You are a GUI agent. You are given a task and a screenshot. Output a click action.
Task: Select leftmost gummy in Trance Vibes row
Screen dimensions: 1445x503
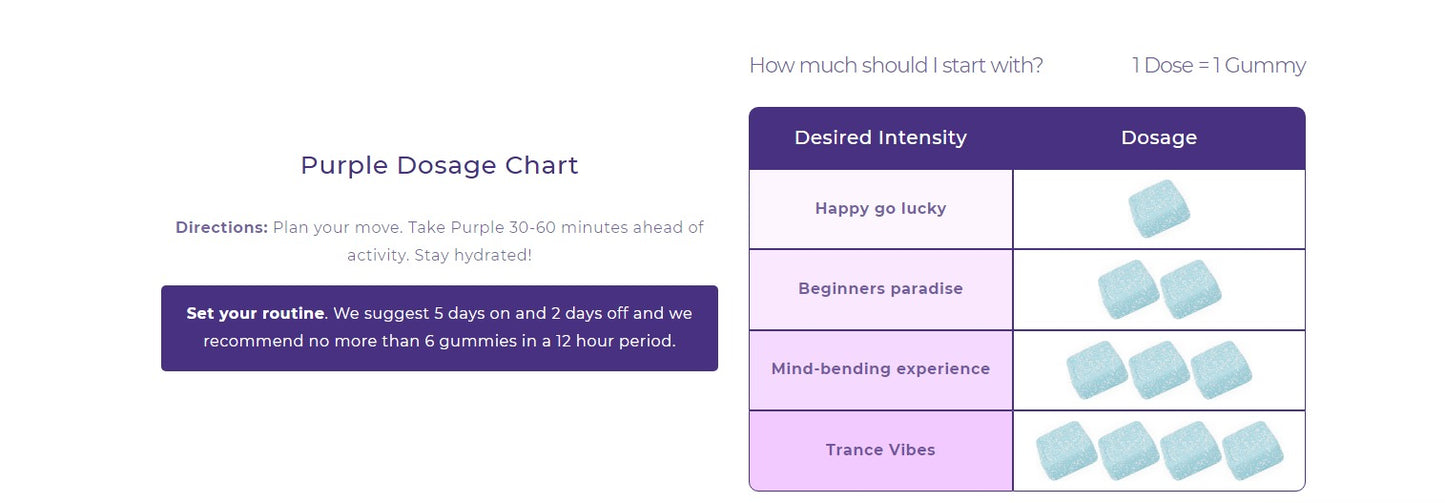click(1066, 450)
